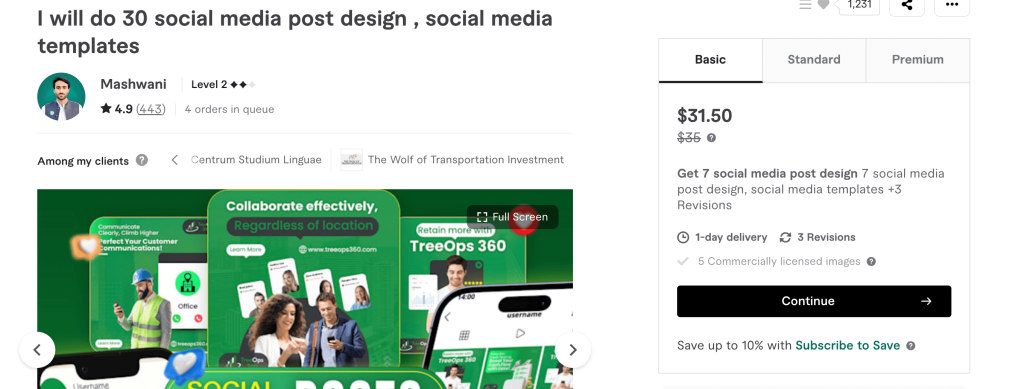Click the help icon next to Among my clients

[x=142, y=160]
